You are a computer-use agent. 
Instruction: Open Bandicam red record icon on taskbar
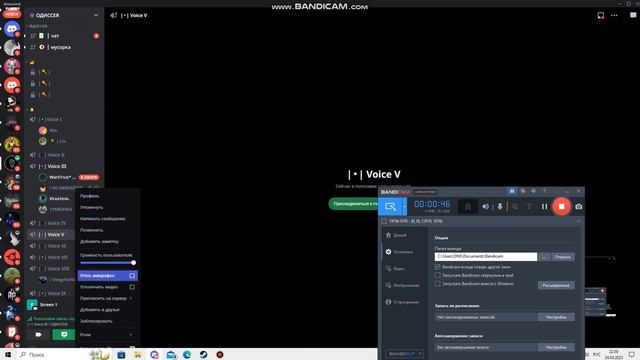pos(220,355)
